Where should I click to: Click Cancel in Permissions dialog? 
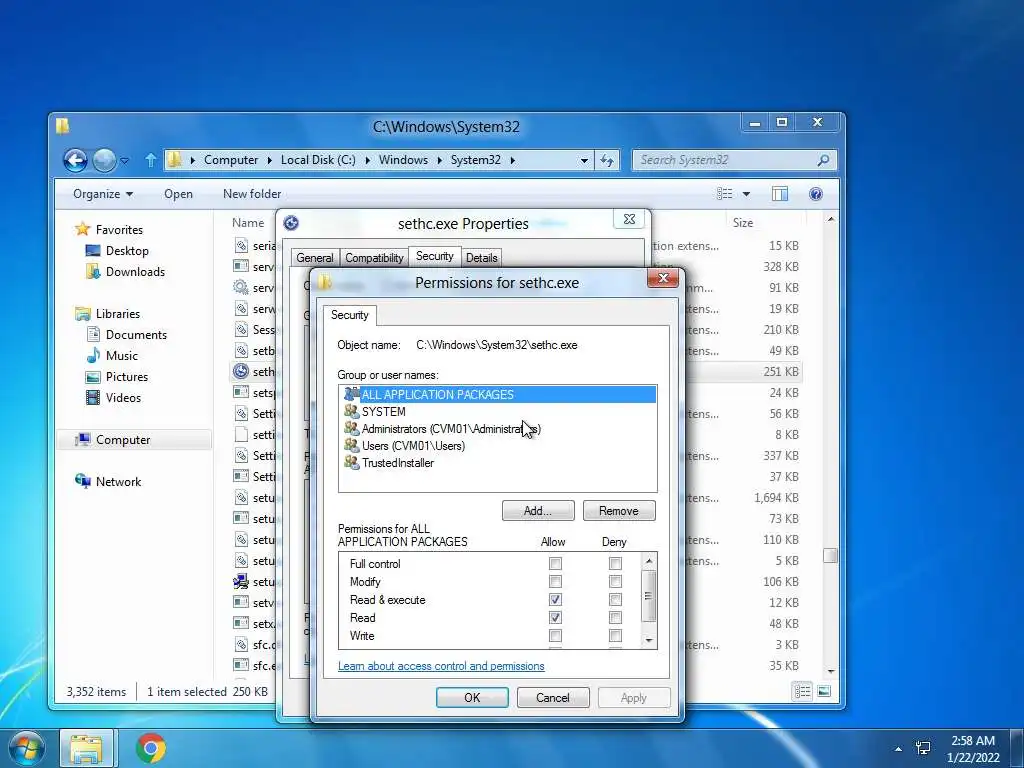pyautogui.click(x=553, y=697)
